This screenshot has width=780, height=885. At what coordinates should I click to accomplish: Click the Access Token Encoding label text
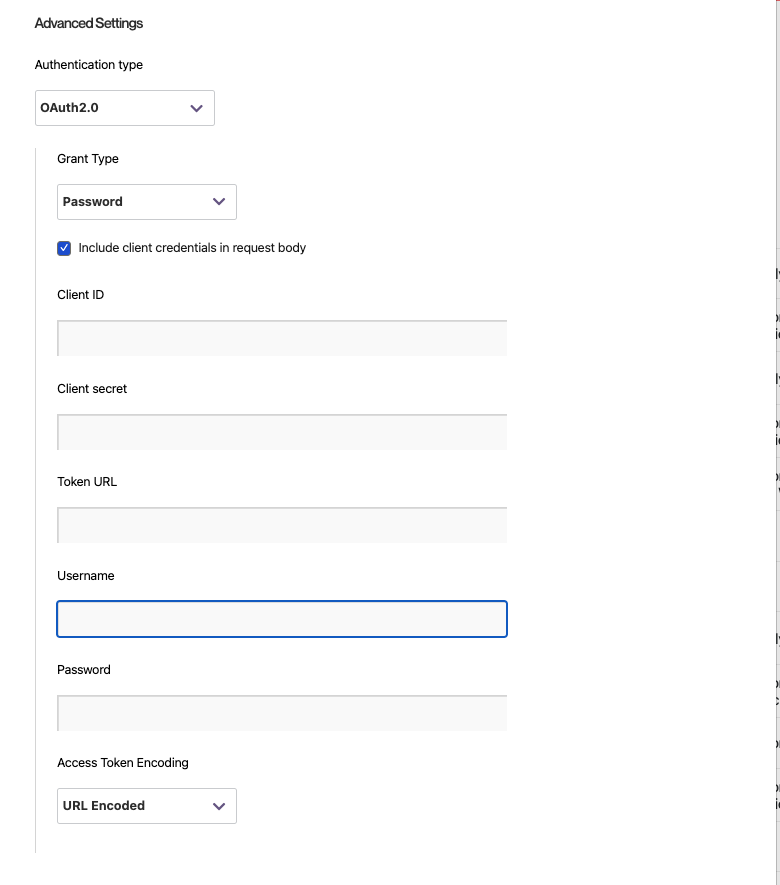pos(122,762)
